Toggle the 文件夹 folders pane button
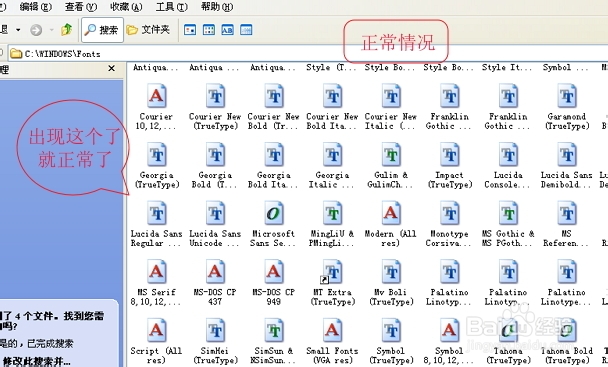The width and height of the screenshot is (608, 367). coord(148,29)
